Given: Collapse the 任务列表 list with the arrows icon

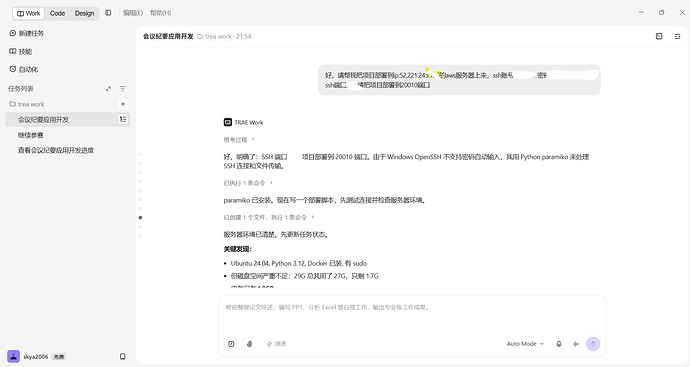Looking at the screenshot, I should pyautogui.click(x=108, y=89).
